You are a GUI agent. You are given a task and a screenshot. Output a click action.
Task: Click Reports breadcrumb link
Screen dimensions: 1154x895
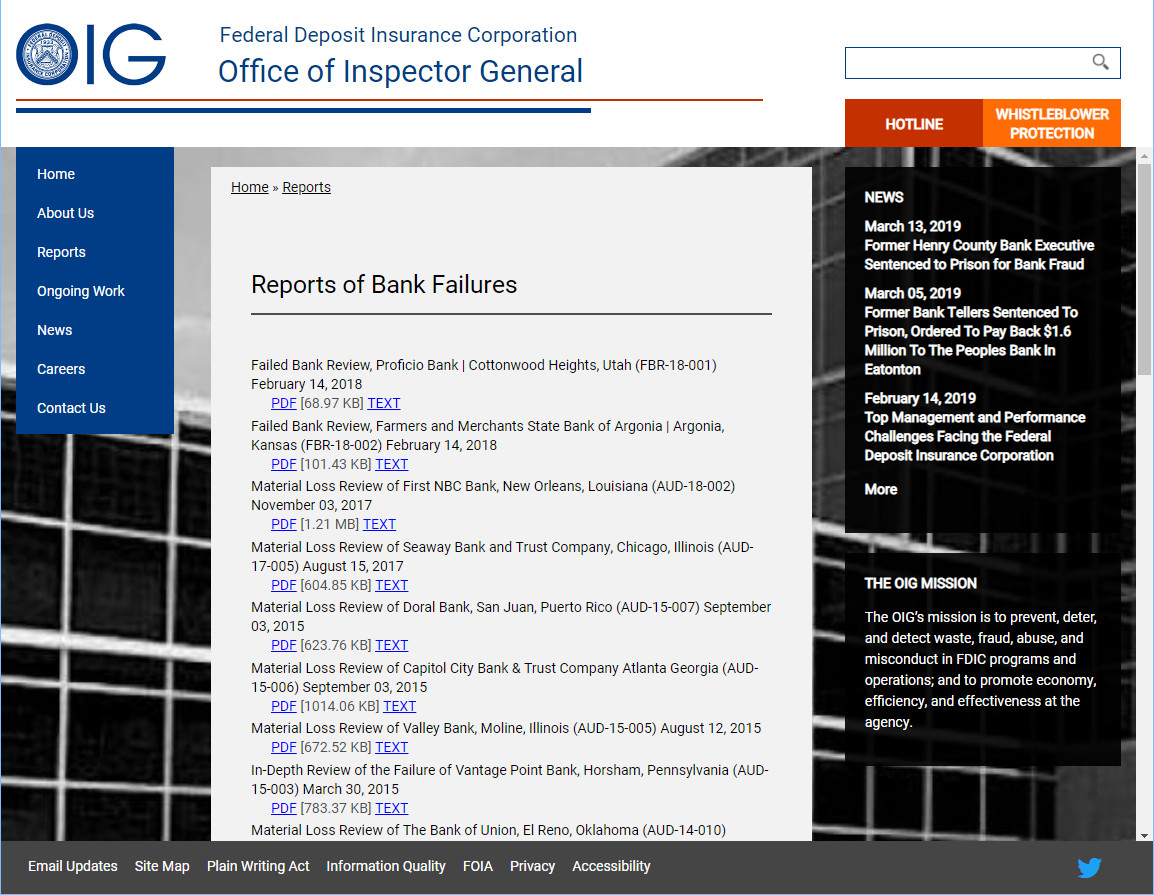point(306,187)
